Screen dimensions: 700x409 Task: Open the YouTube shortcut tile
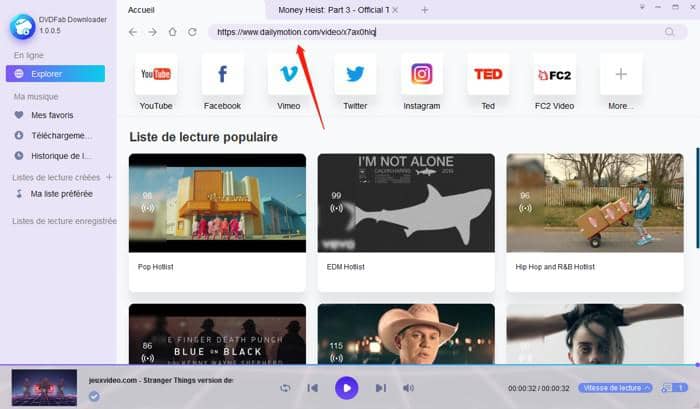click(156, 74)
